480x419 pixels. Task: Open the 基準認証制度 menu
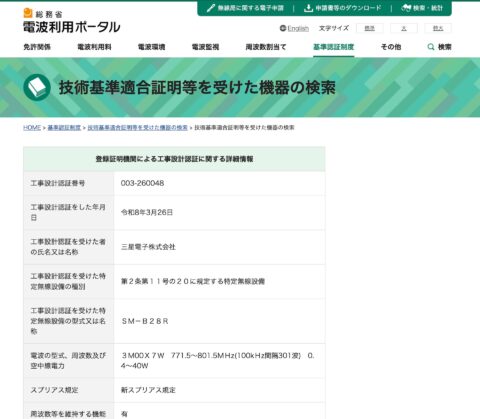pos(334,47)
